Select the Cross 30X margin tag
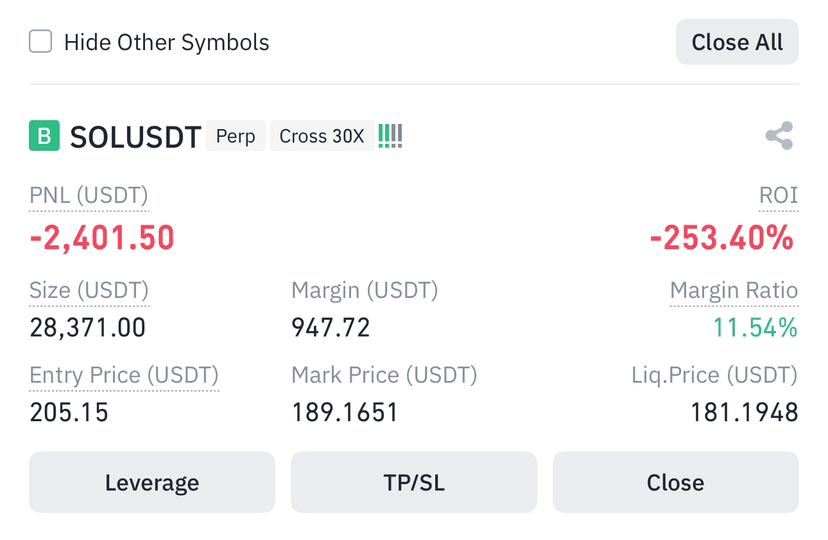 pyautogui.click(x=322, y=136)
